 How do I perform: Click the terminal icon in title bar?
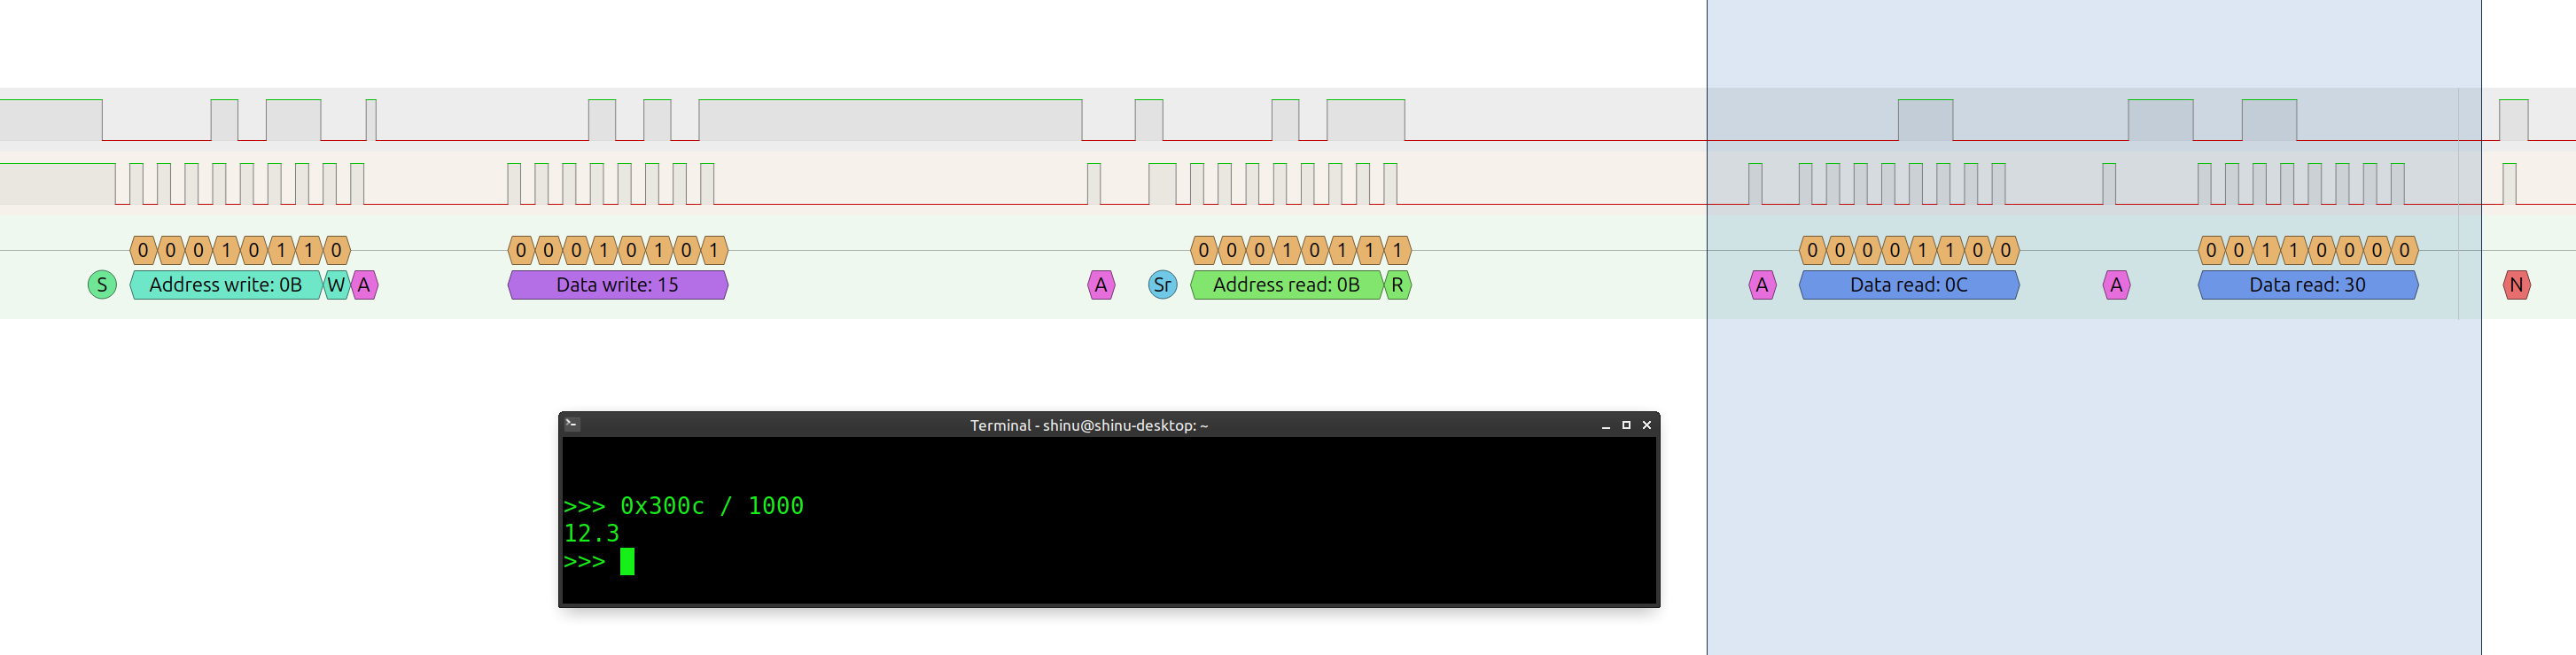tap(572, 424)
